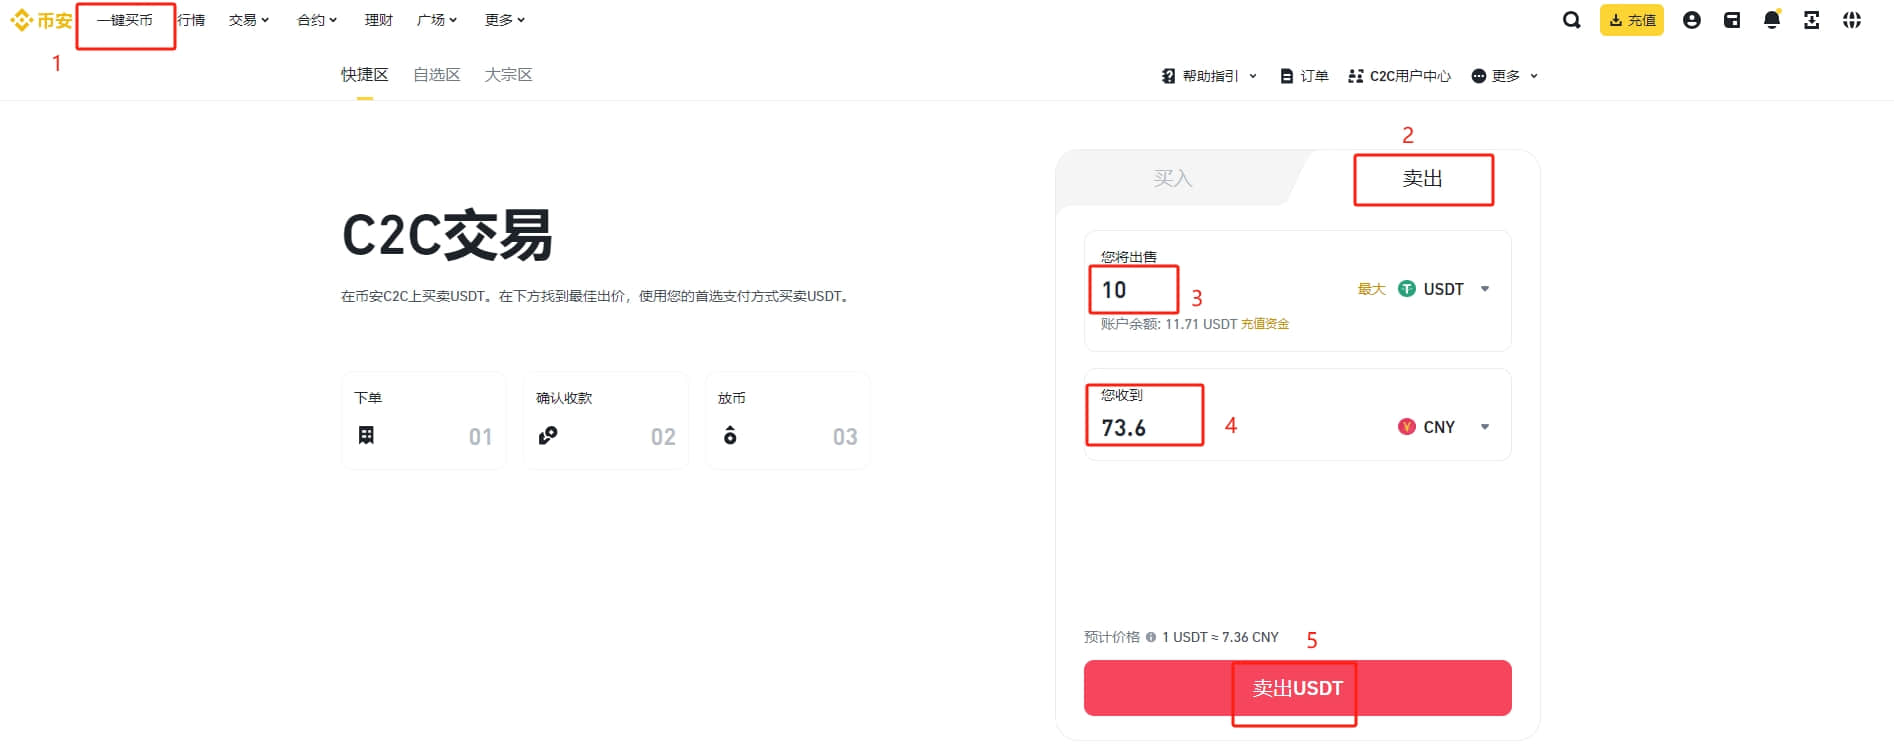
Task: Open the notifications bell icon
Action: [1772, 20]
